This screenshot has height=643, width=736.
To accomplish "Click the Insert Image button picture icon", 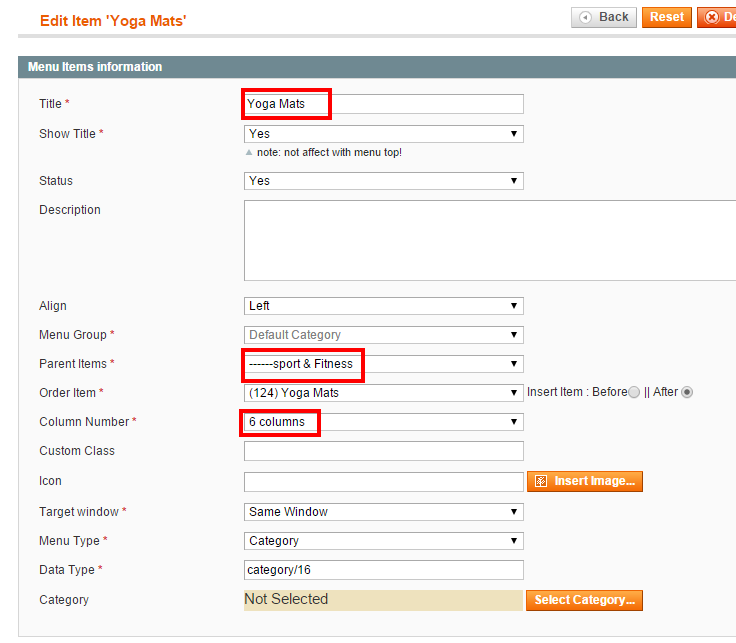I will click(x=541, y=481).
